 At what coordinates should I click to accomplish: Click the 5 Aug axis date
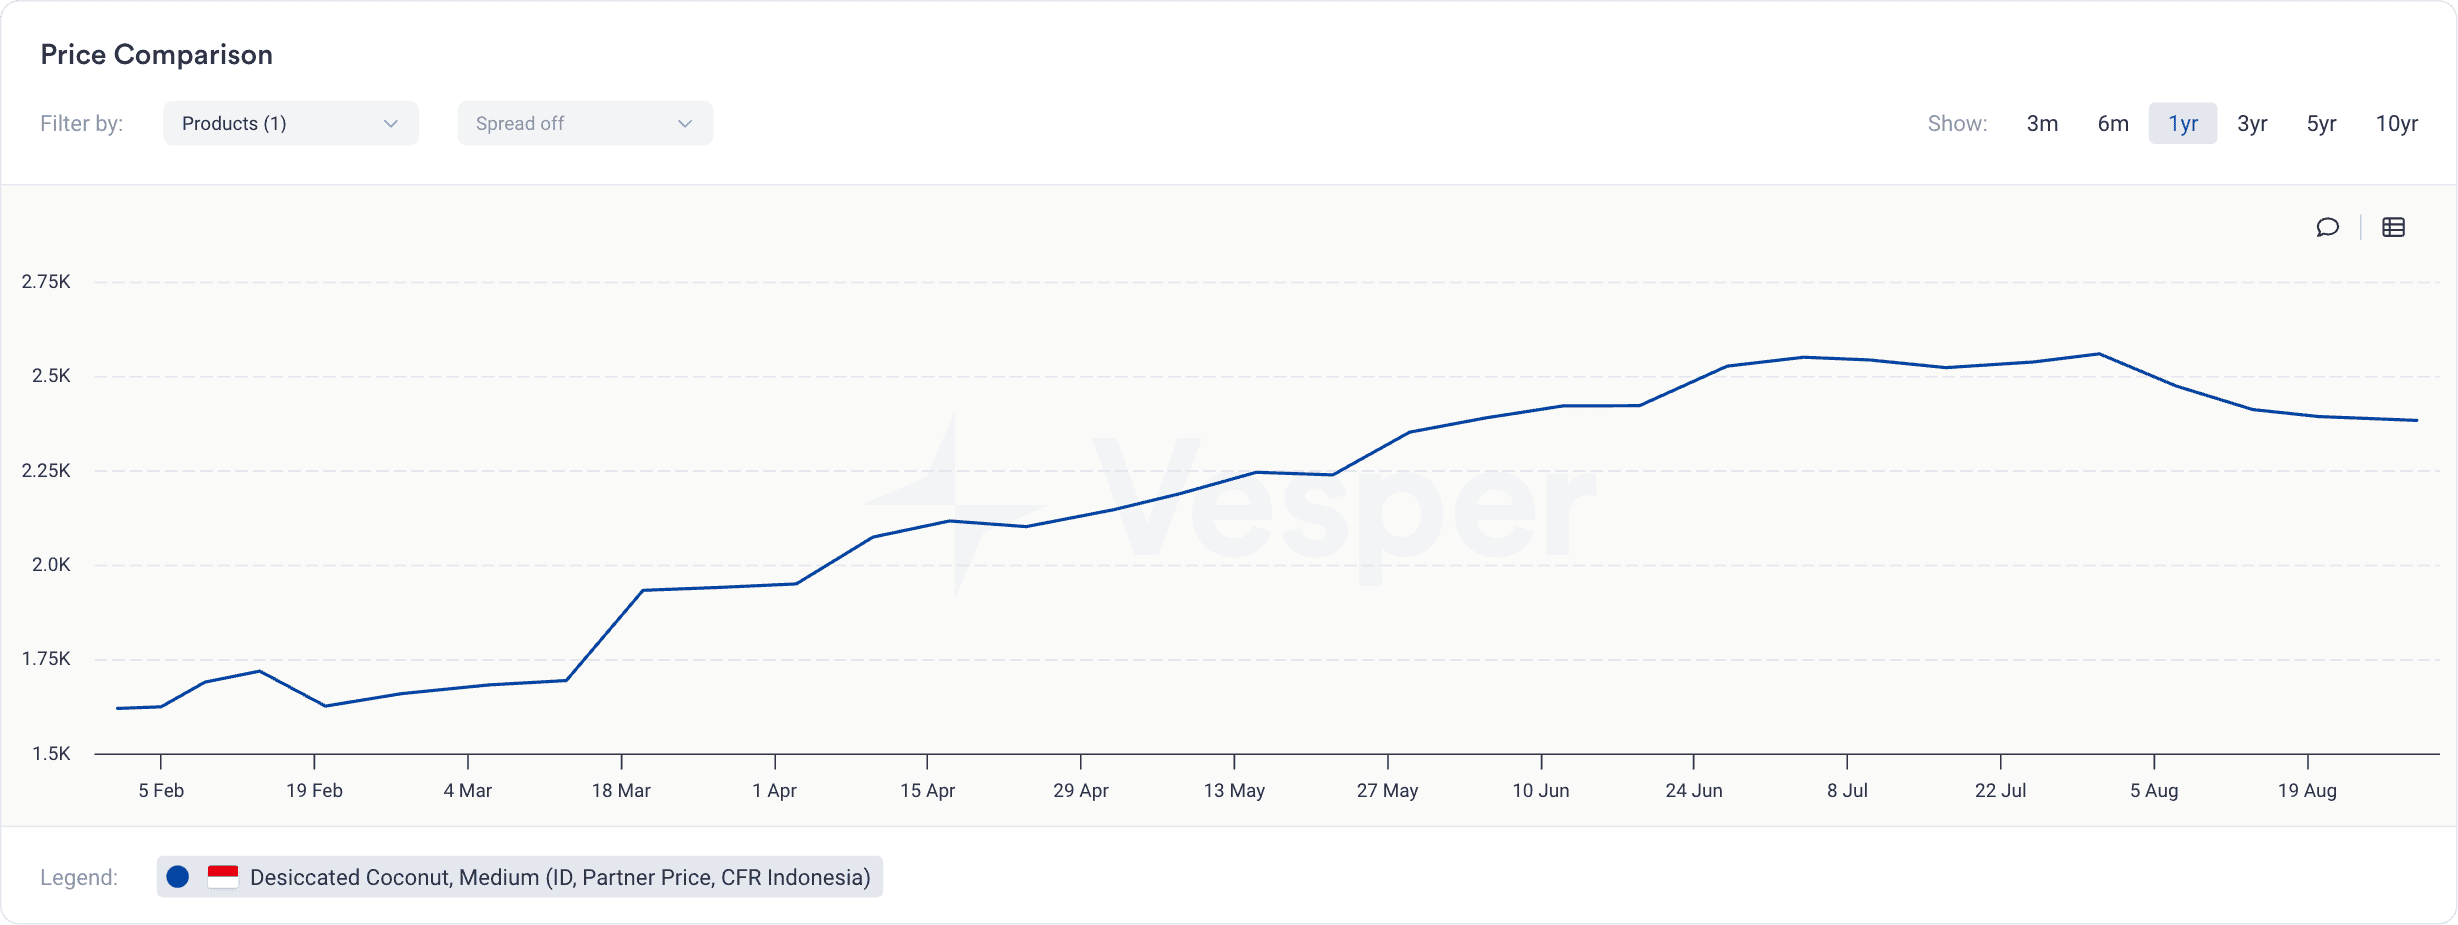pyautogui.click(x=2154, y=790)
